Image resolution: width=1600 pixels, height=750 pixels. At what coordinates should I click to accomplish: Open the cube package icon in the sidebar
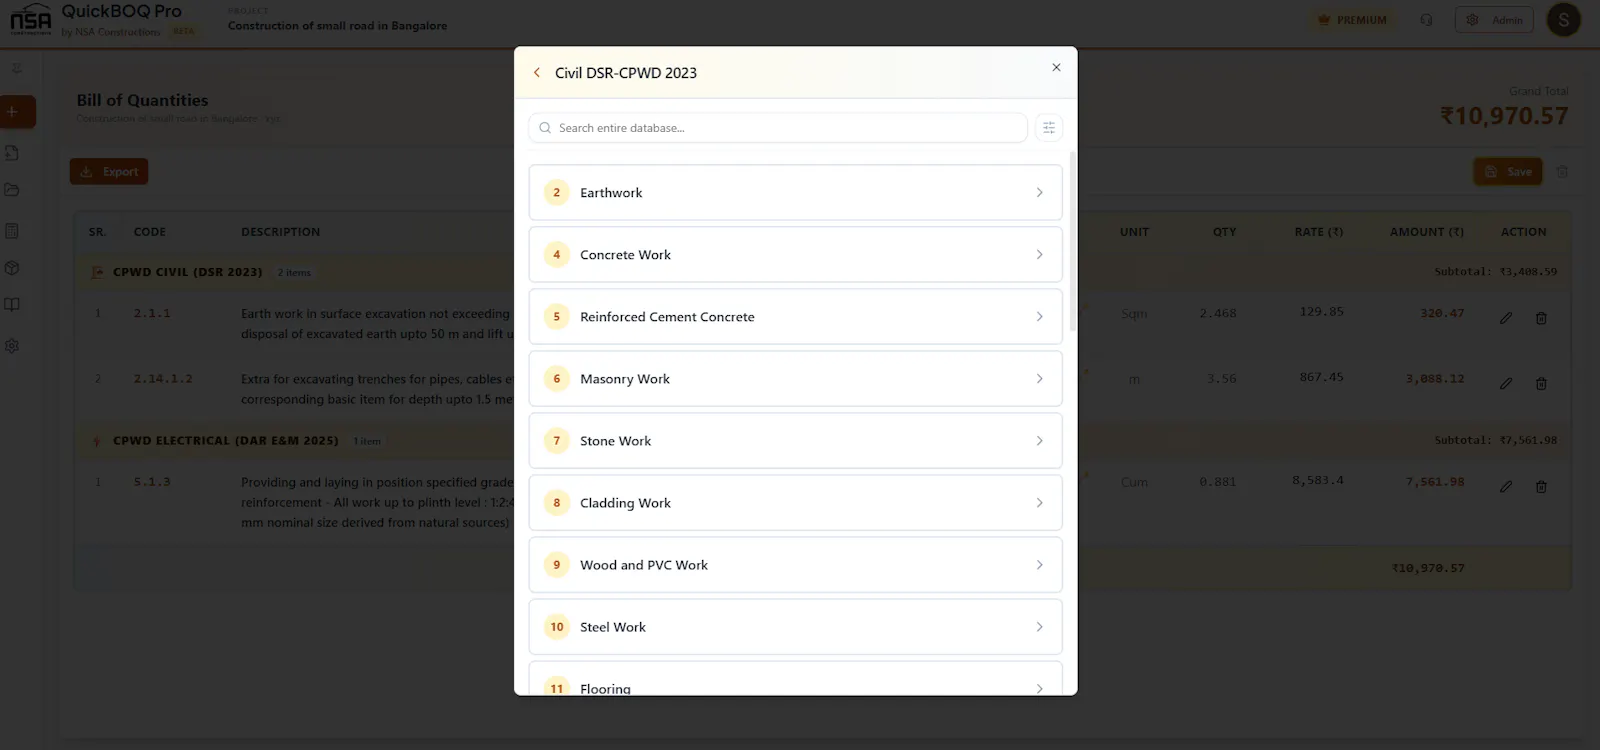click(12, 268)
